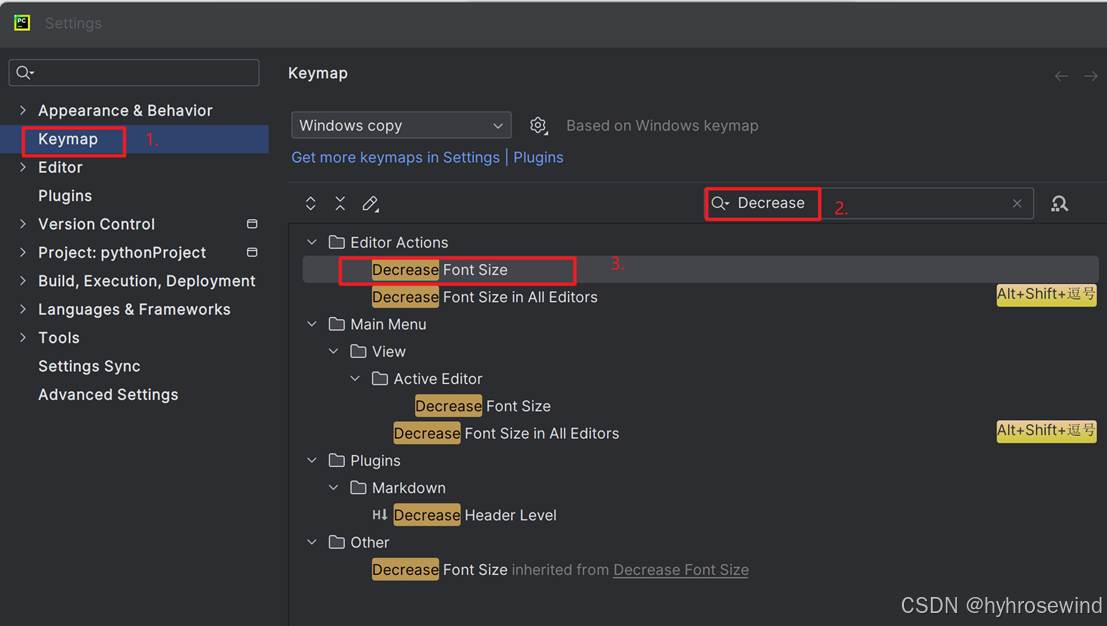Collapse all keymap tree nodes icon

(340, 204)
